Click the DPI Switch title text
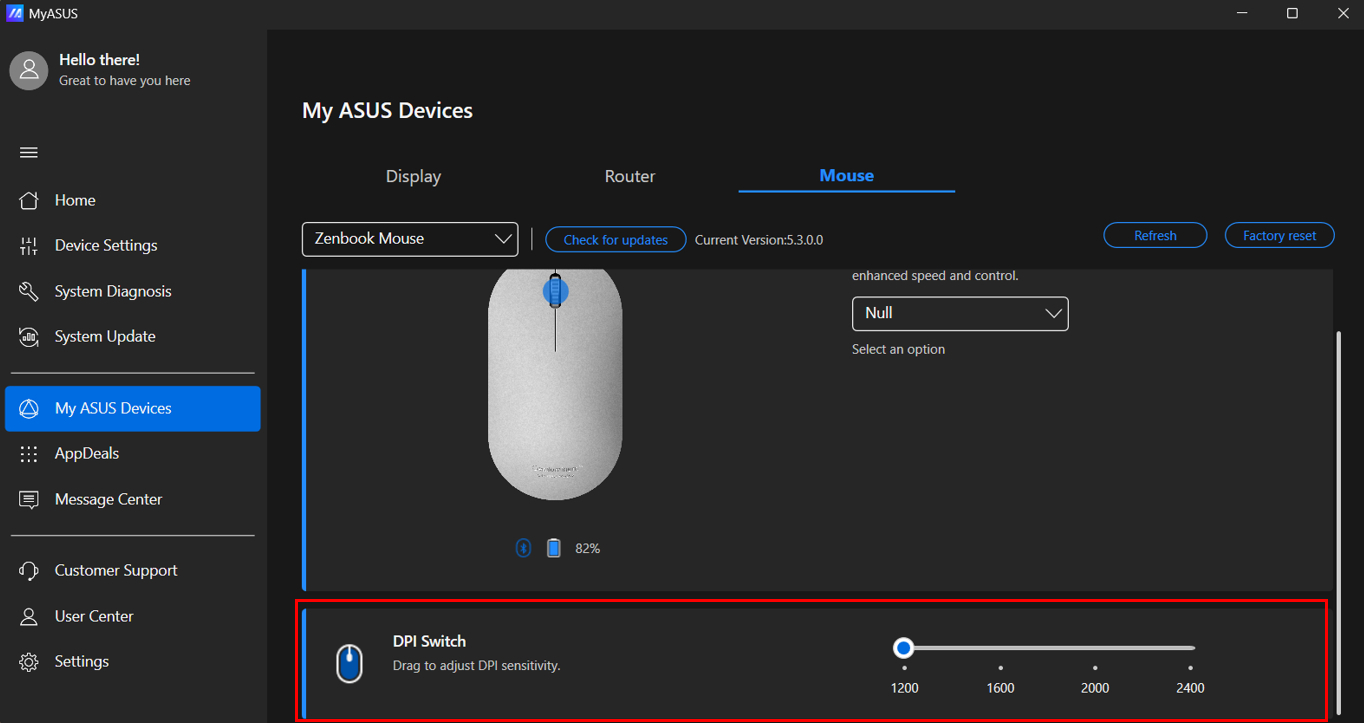Image resolution: width=1364 pixels, height=723 pixels. point(429,641)
